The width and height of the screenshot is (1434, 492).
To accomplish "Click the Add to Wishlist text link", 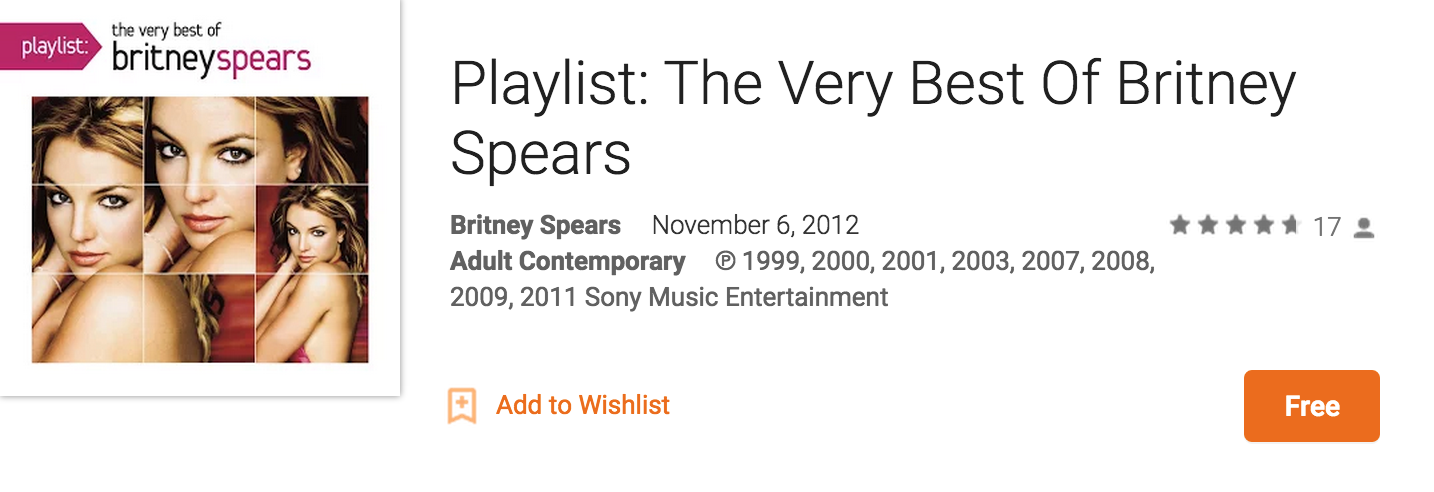I will pos(583,405).
